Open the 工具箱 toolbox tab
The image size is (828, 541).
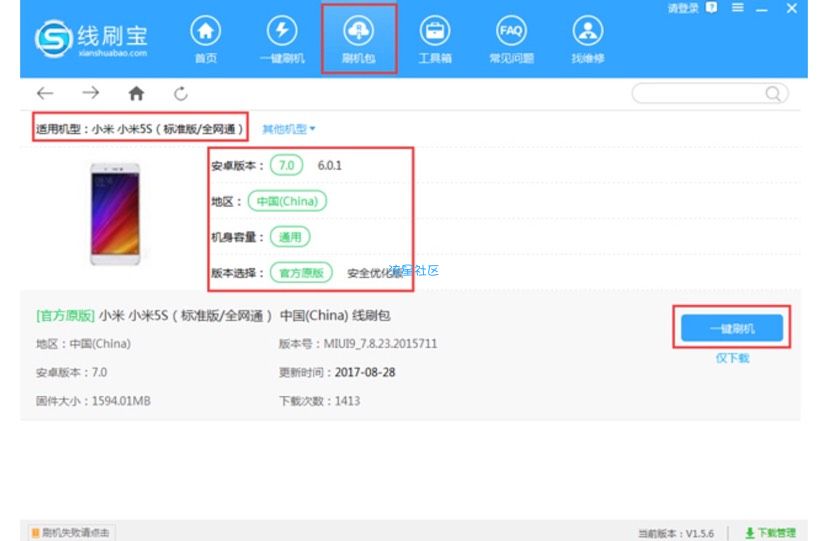pos(435,40)
